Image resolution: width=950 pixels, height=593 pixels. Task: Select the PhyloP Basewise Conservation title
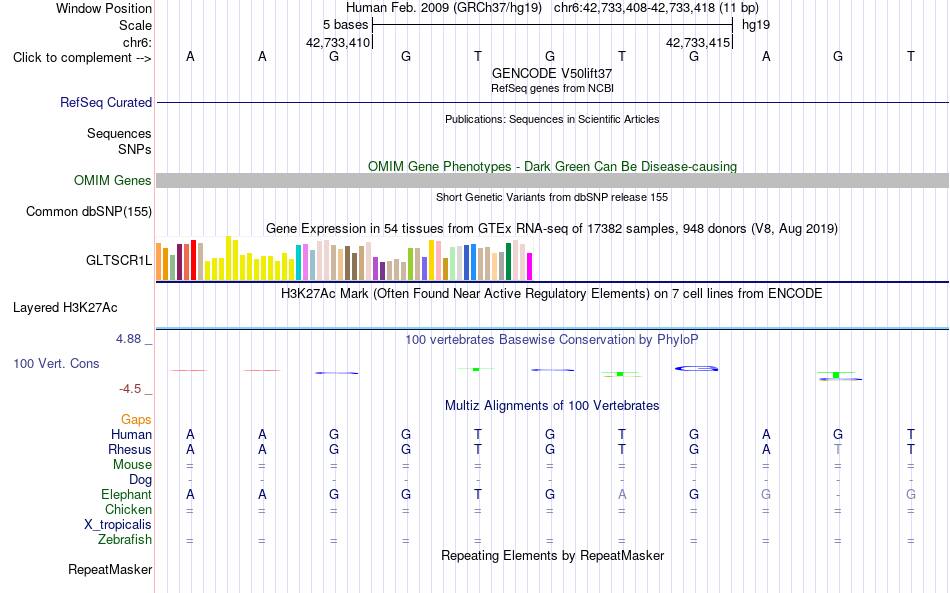(x=552, y=340)
